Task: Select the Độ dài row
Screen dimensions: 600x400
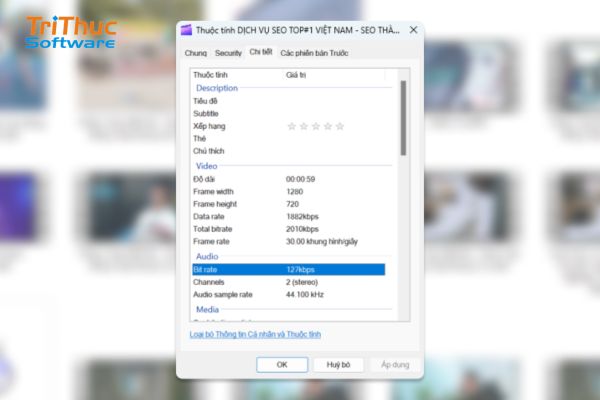Action: pos(289,179)
